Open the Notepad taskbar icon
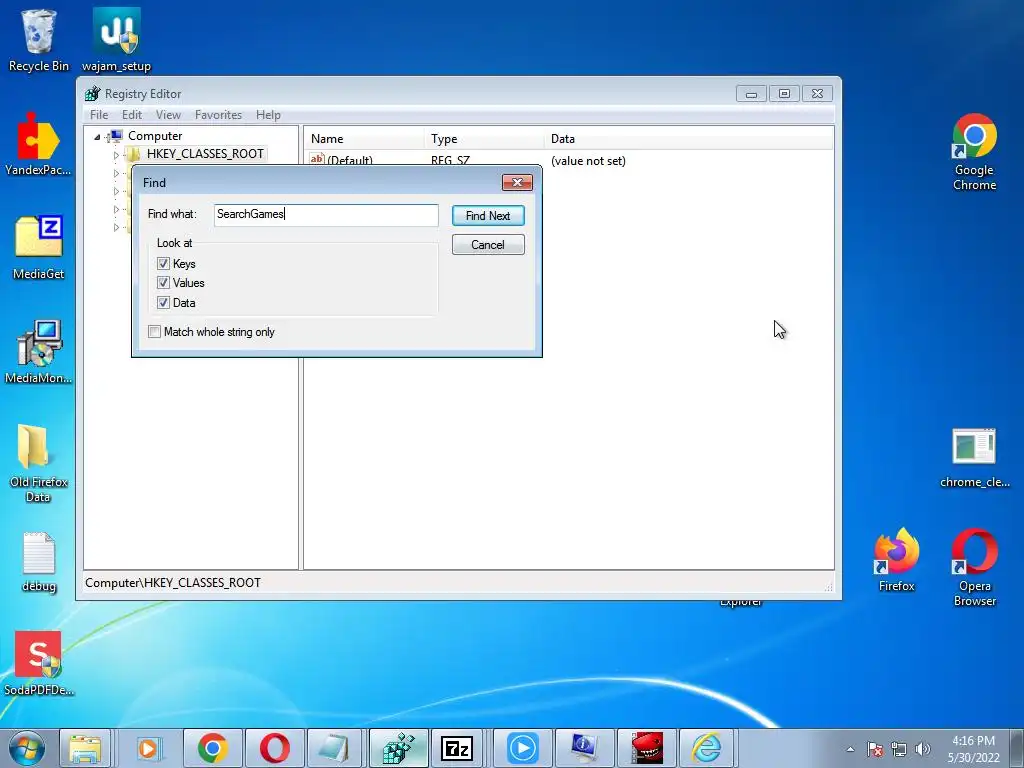1024x768 pixels. pyautogui.click(x=335, y=748)
